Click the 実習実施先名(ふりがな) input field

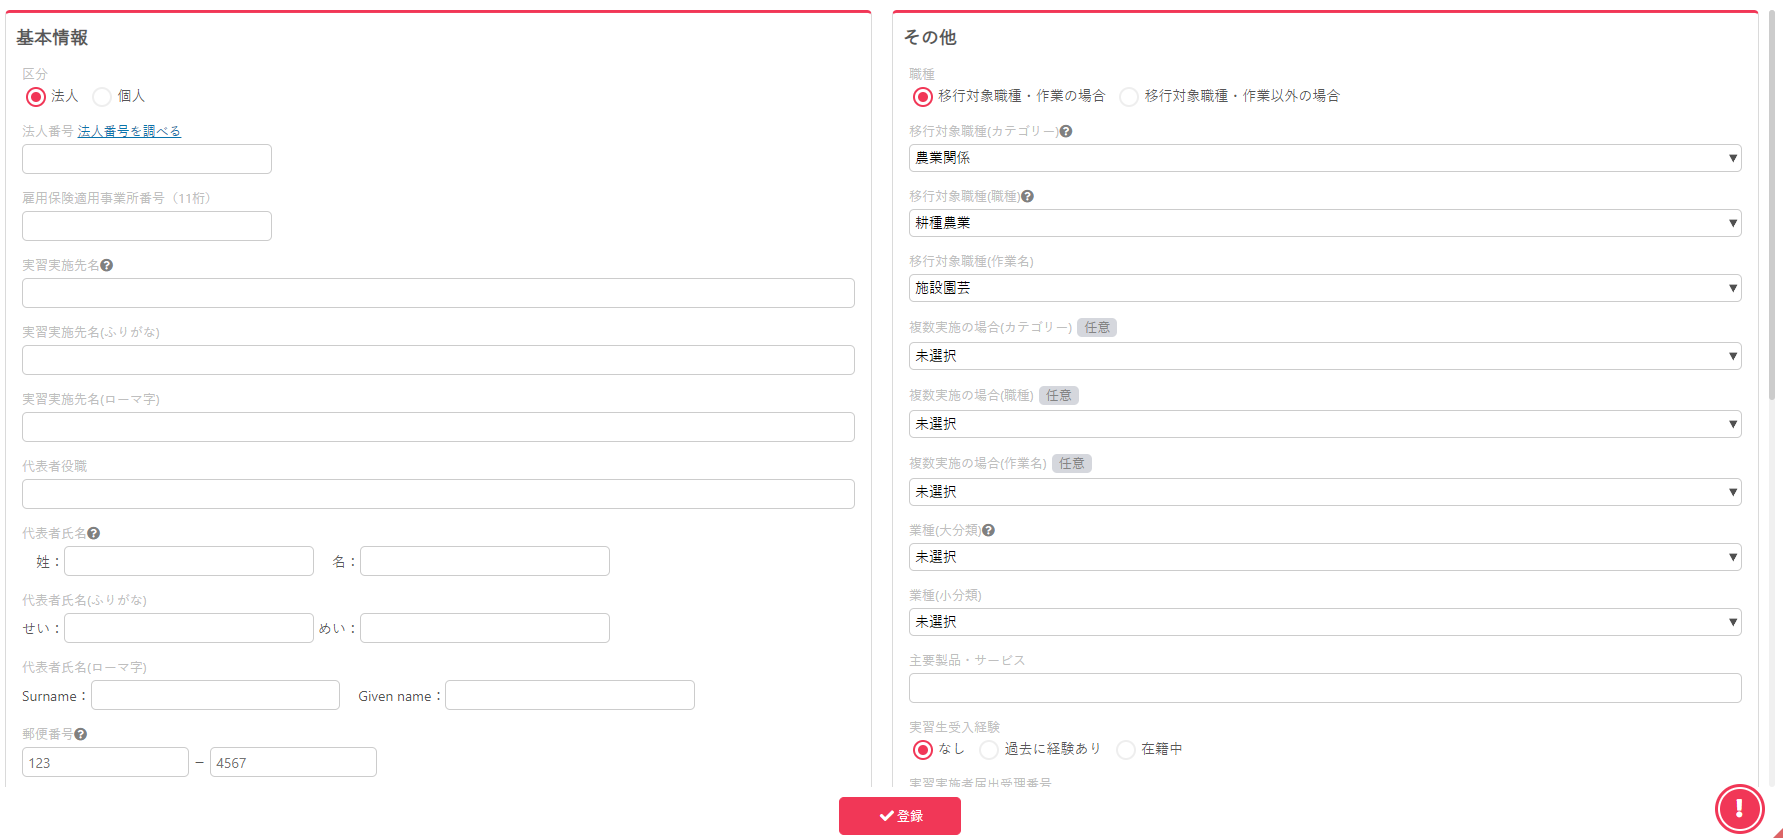point(438,360)
